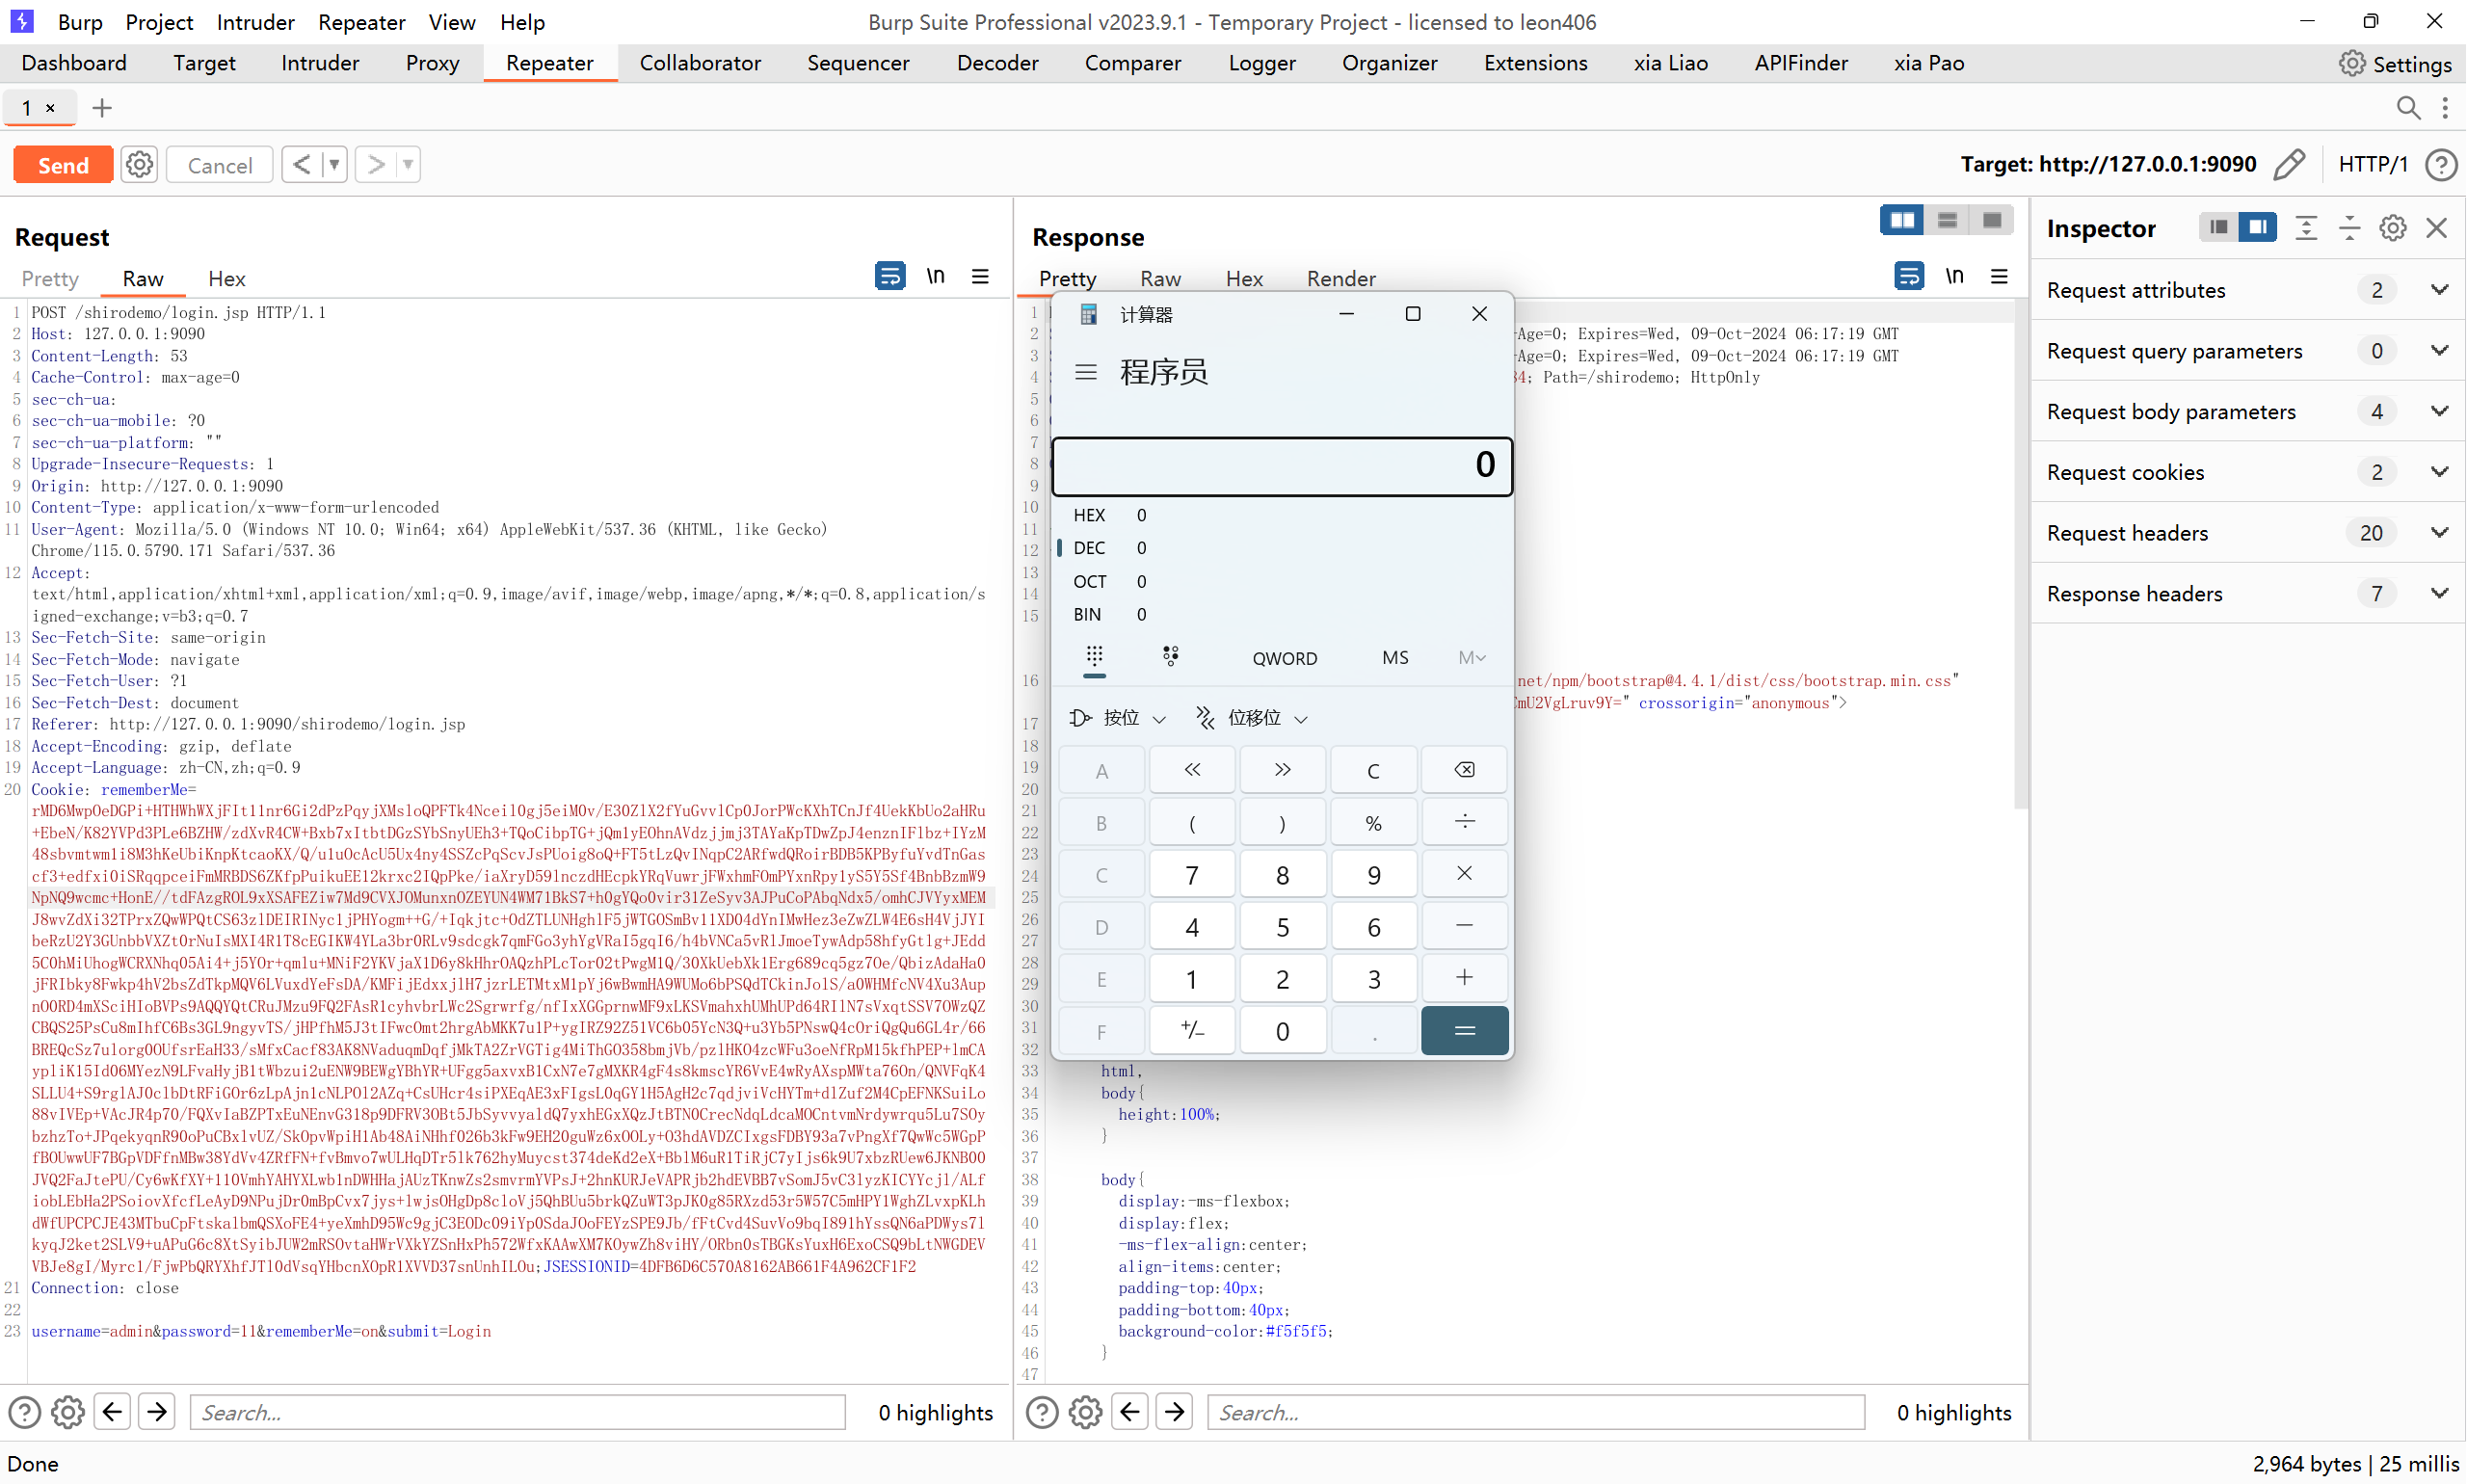Toggle line wrap icon in Request panel
This screenshot has height=1484, width=2467.
(x=889, y=276)
